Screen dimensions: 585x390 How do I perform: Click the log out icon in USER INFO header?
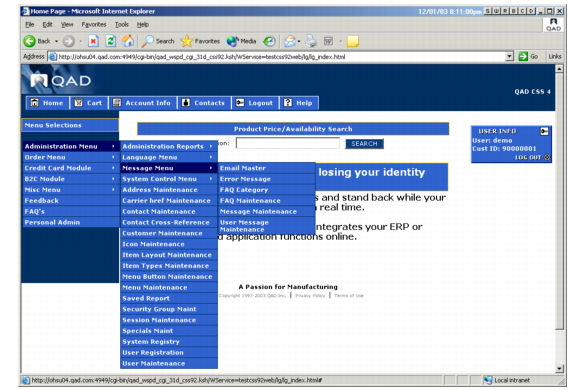coord(544,131)
